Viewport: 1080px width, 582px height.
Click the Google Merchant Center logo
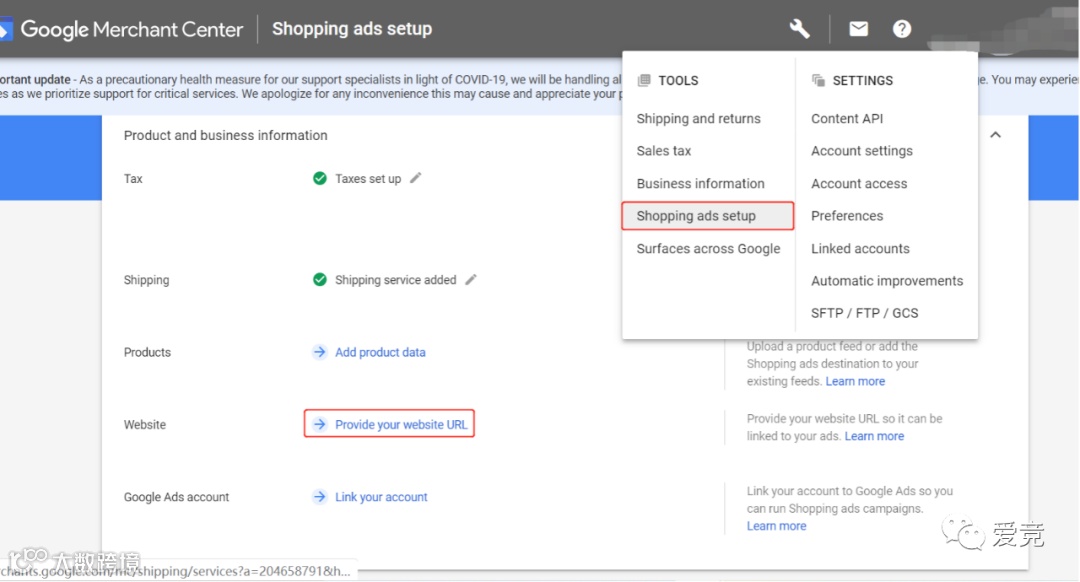coord(122,29)
